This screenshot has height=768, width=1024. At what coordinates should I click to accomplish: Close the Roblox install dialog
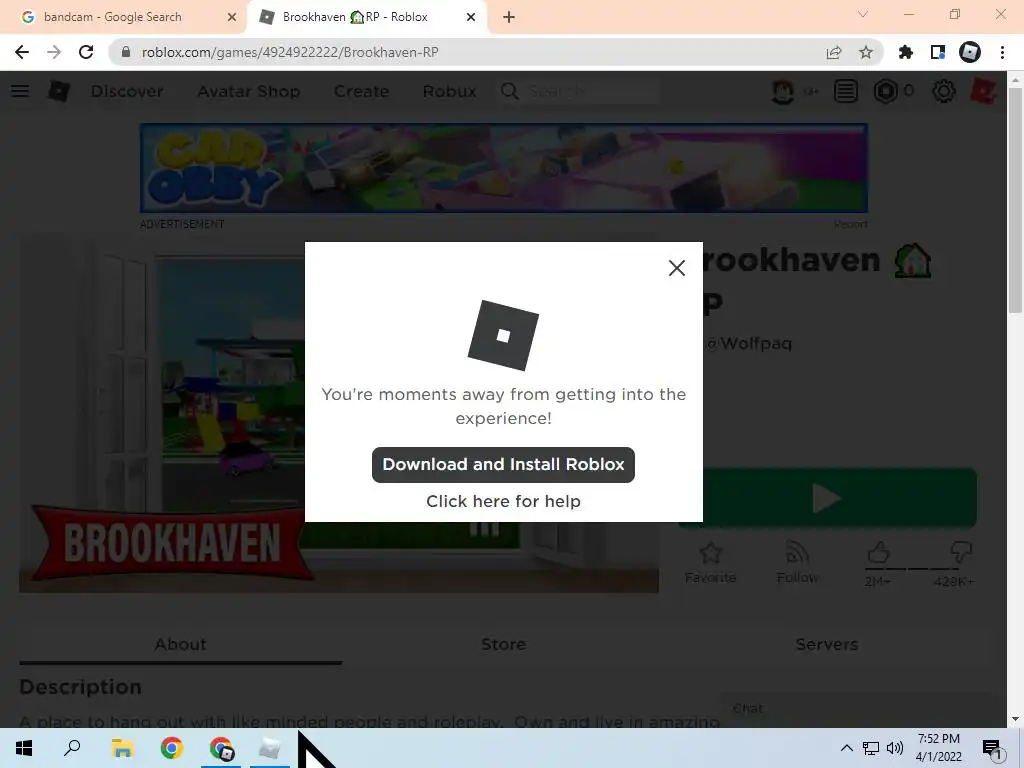tap(677, 268)
